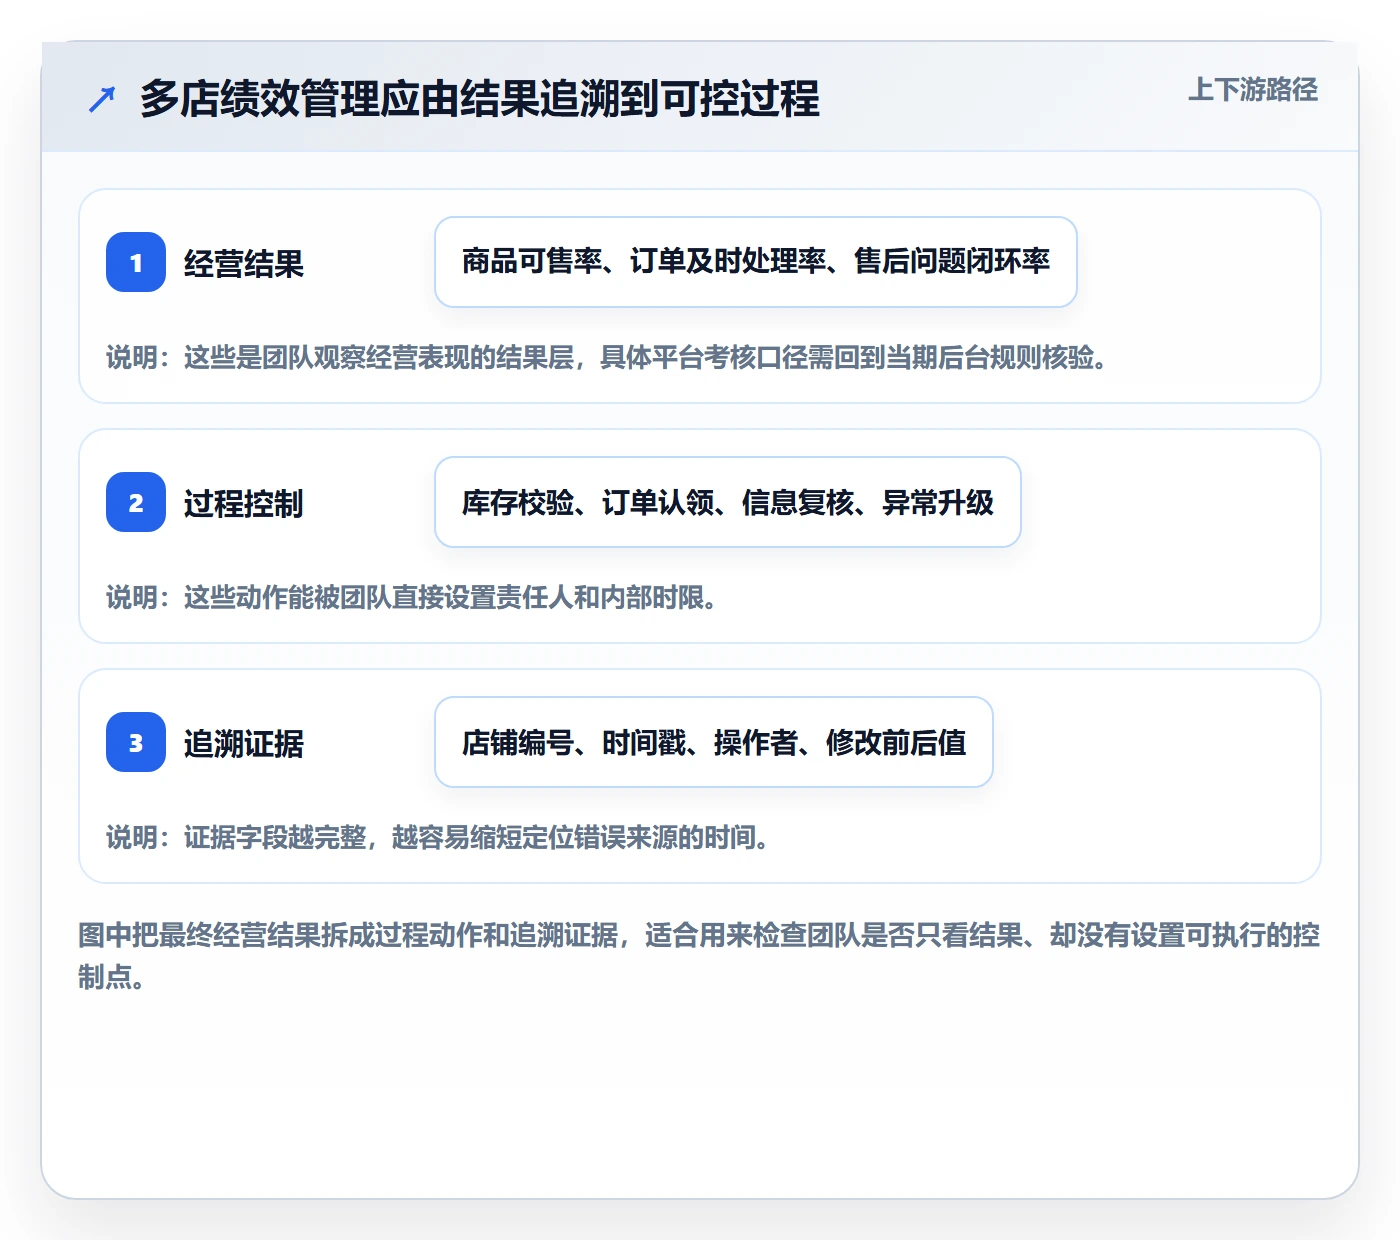The width and height of the screenshot is (1400, 1240).
Task: Click the 上下游路径 label in the header
Action: coord(1253,90)
